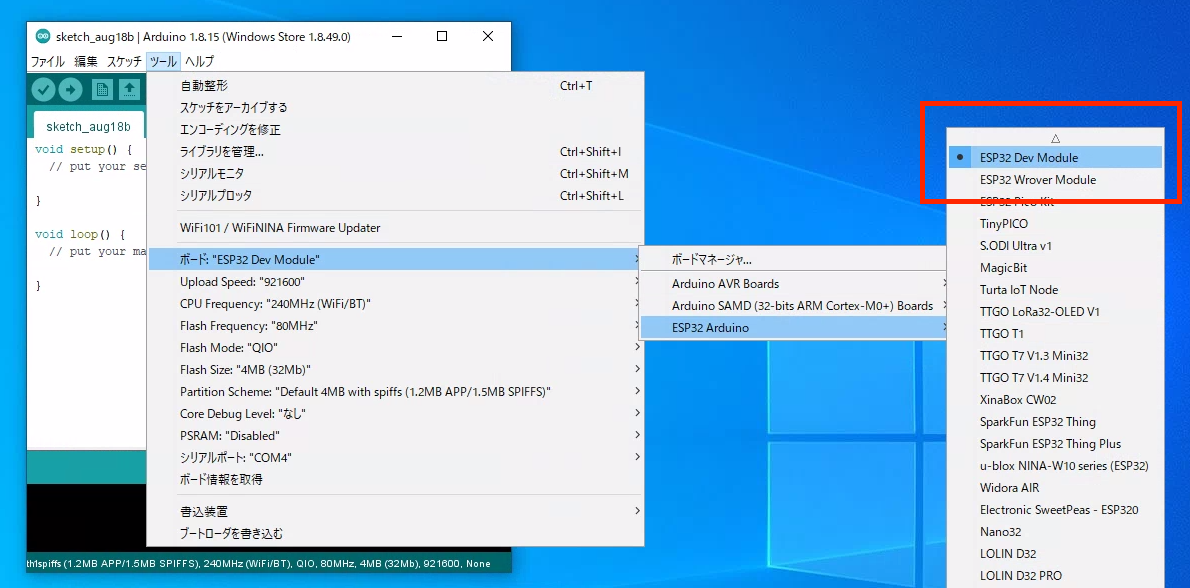Open シリアルモニタ from the menu
The height and width of the screenshot is (588, 1190).
(x=395, y=174)
